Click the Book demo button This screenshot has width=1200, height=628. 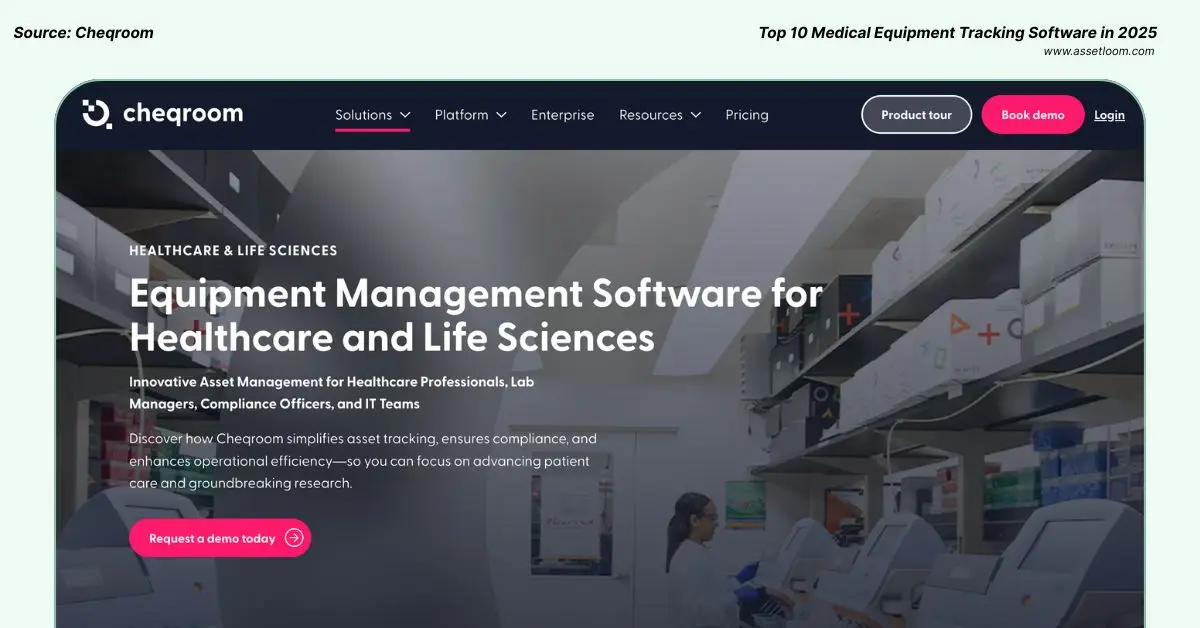pyautogui.click(x=1033, y=115)
